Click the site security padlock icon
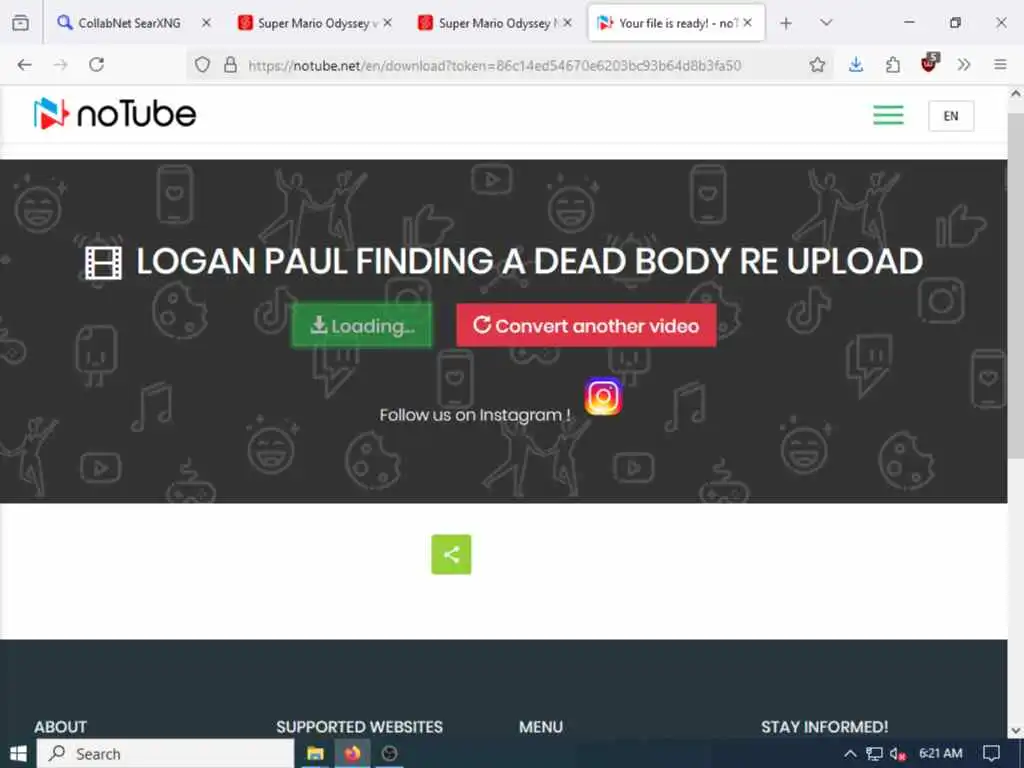Screen dimensions: 1024x768 pos(231,65)
